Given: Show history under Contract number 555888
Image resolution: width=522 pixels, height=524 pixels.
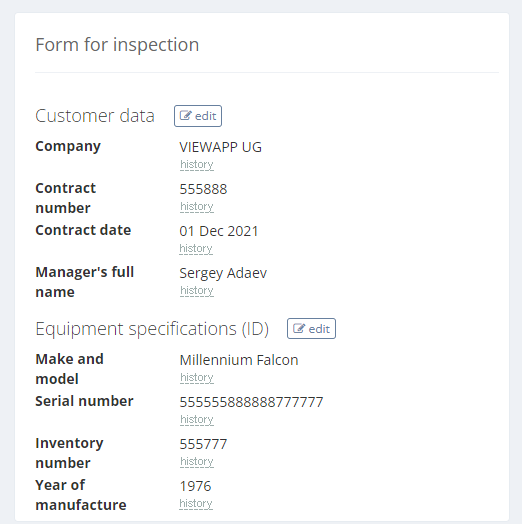Looking at the screenshot, I should 197,207.
